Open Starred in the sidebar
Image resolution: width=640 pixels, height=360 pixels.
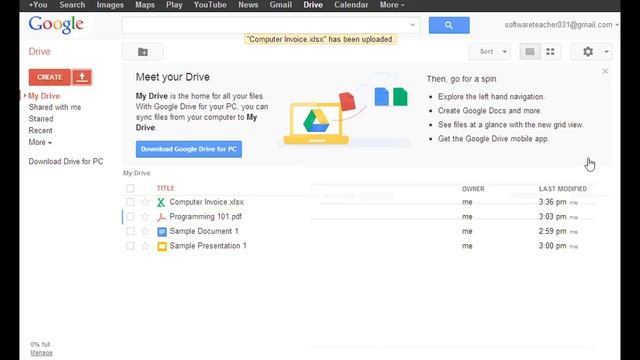coord(41,119)
